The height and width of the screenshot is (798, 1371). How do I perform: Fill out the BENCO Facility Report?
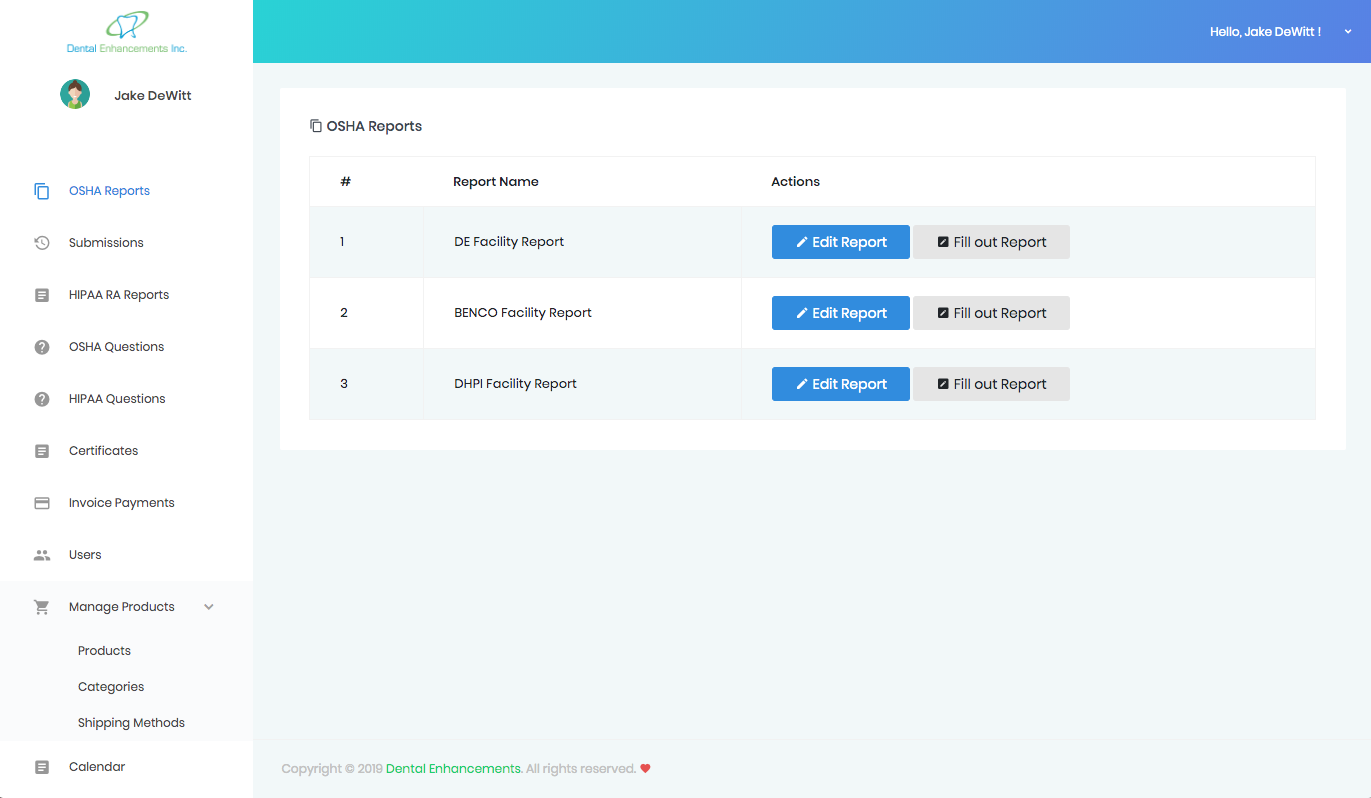coord(991,313)
